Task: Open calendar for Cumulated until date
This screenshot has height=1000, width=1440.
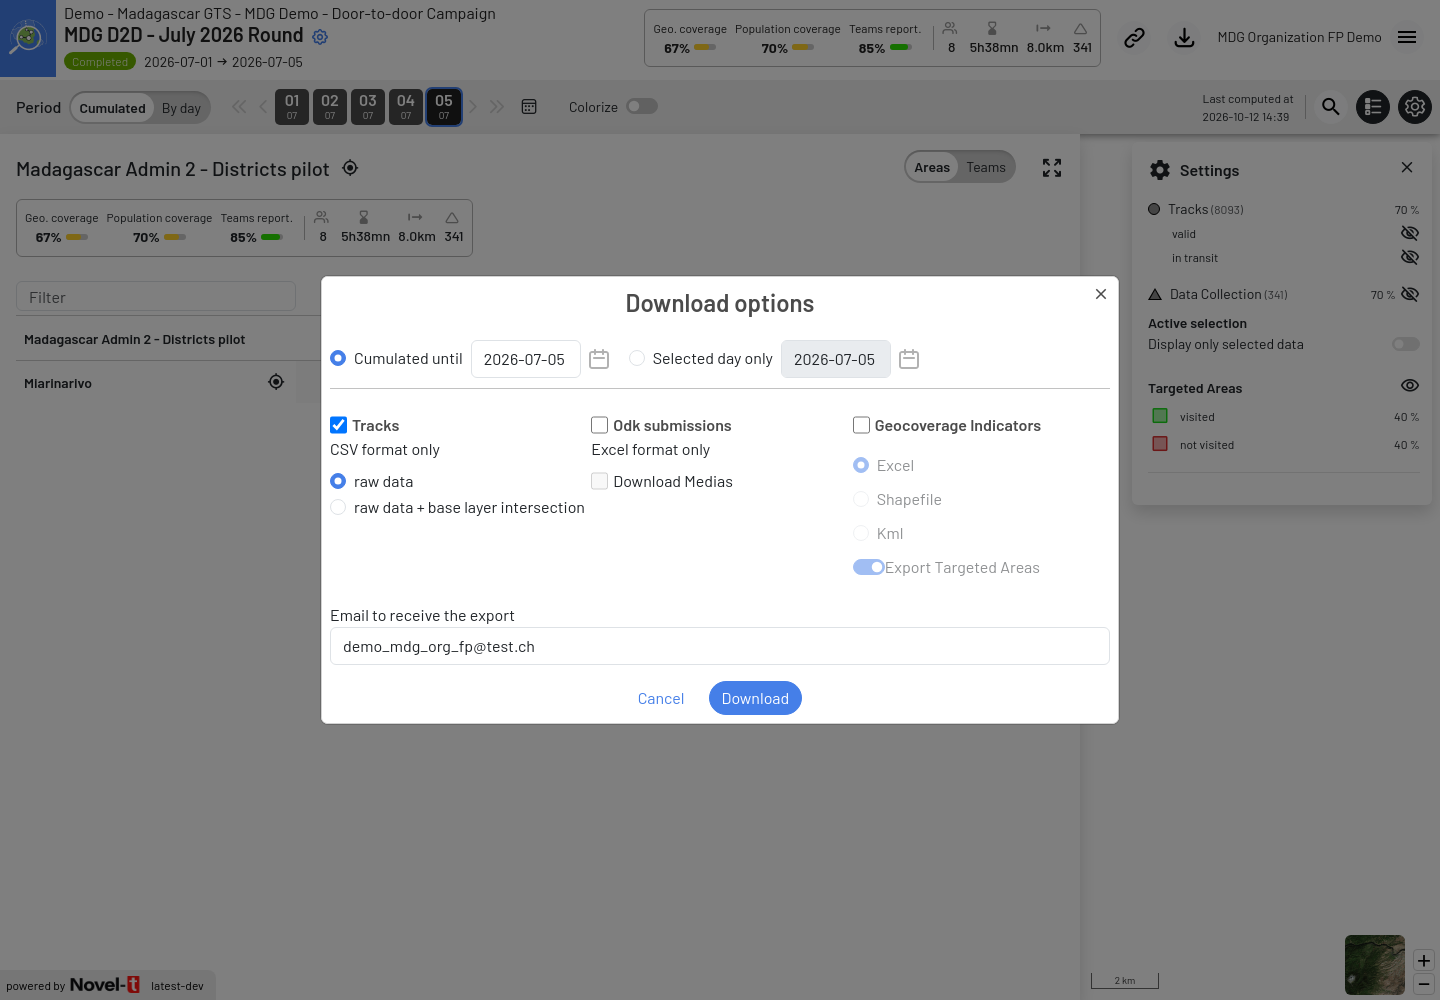Action: click(x=599, y=359)
